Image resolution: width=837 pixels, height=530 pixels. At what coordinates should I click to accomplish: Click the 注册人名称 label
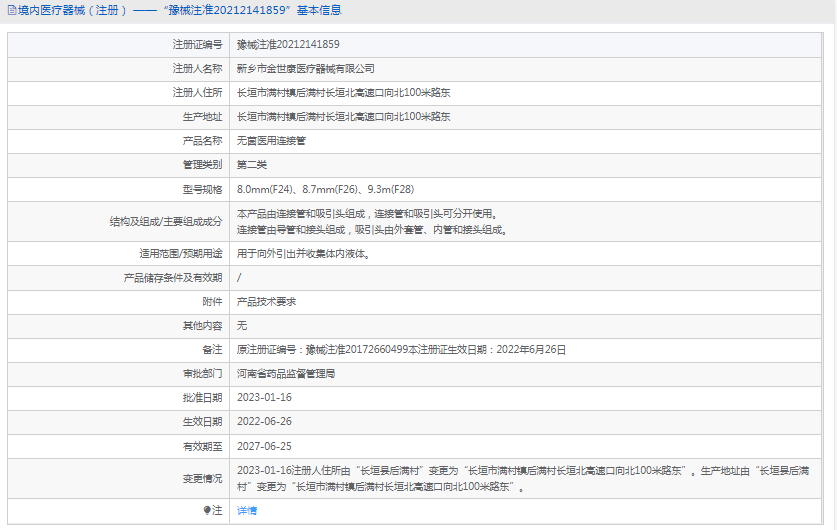198,69
